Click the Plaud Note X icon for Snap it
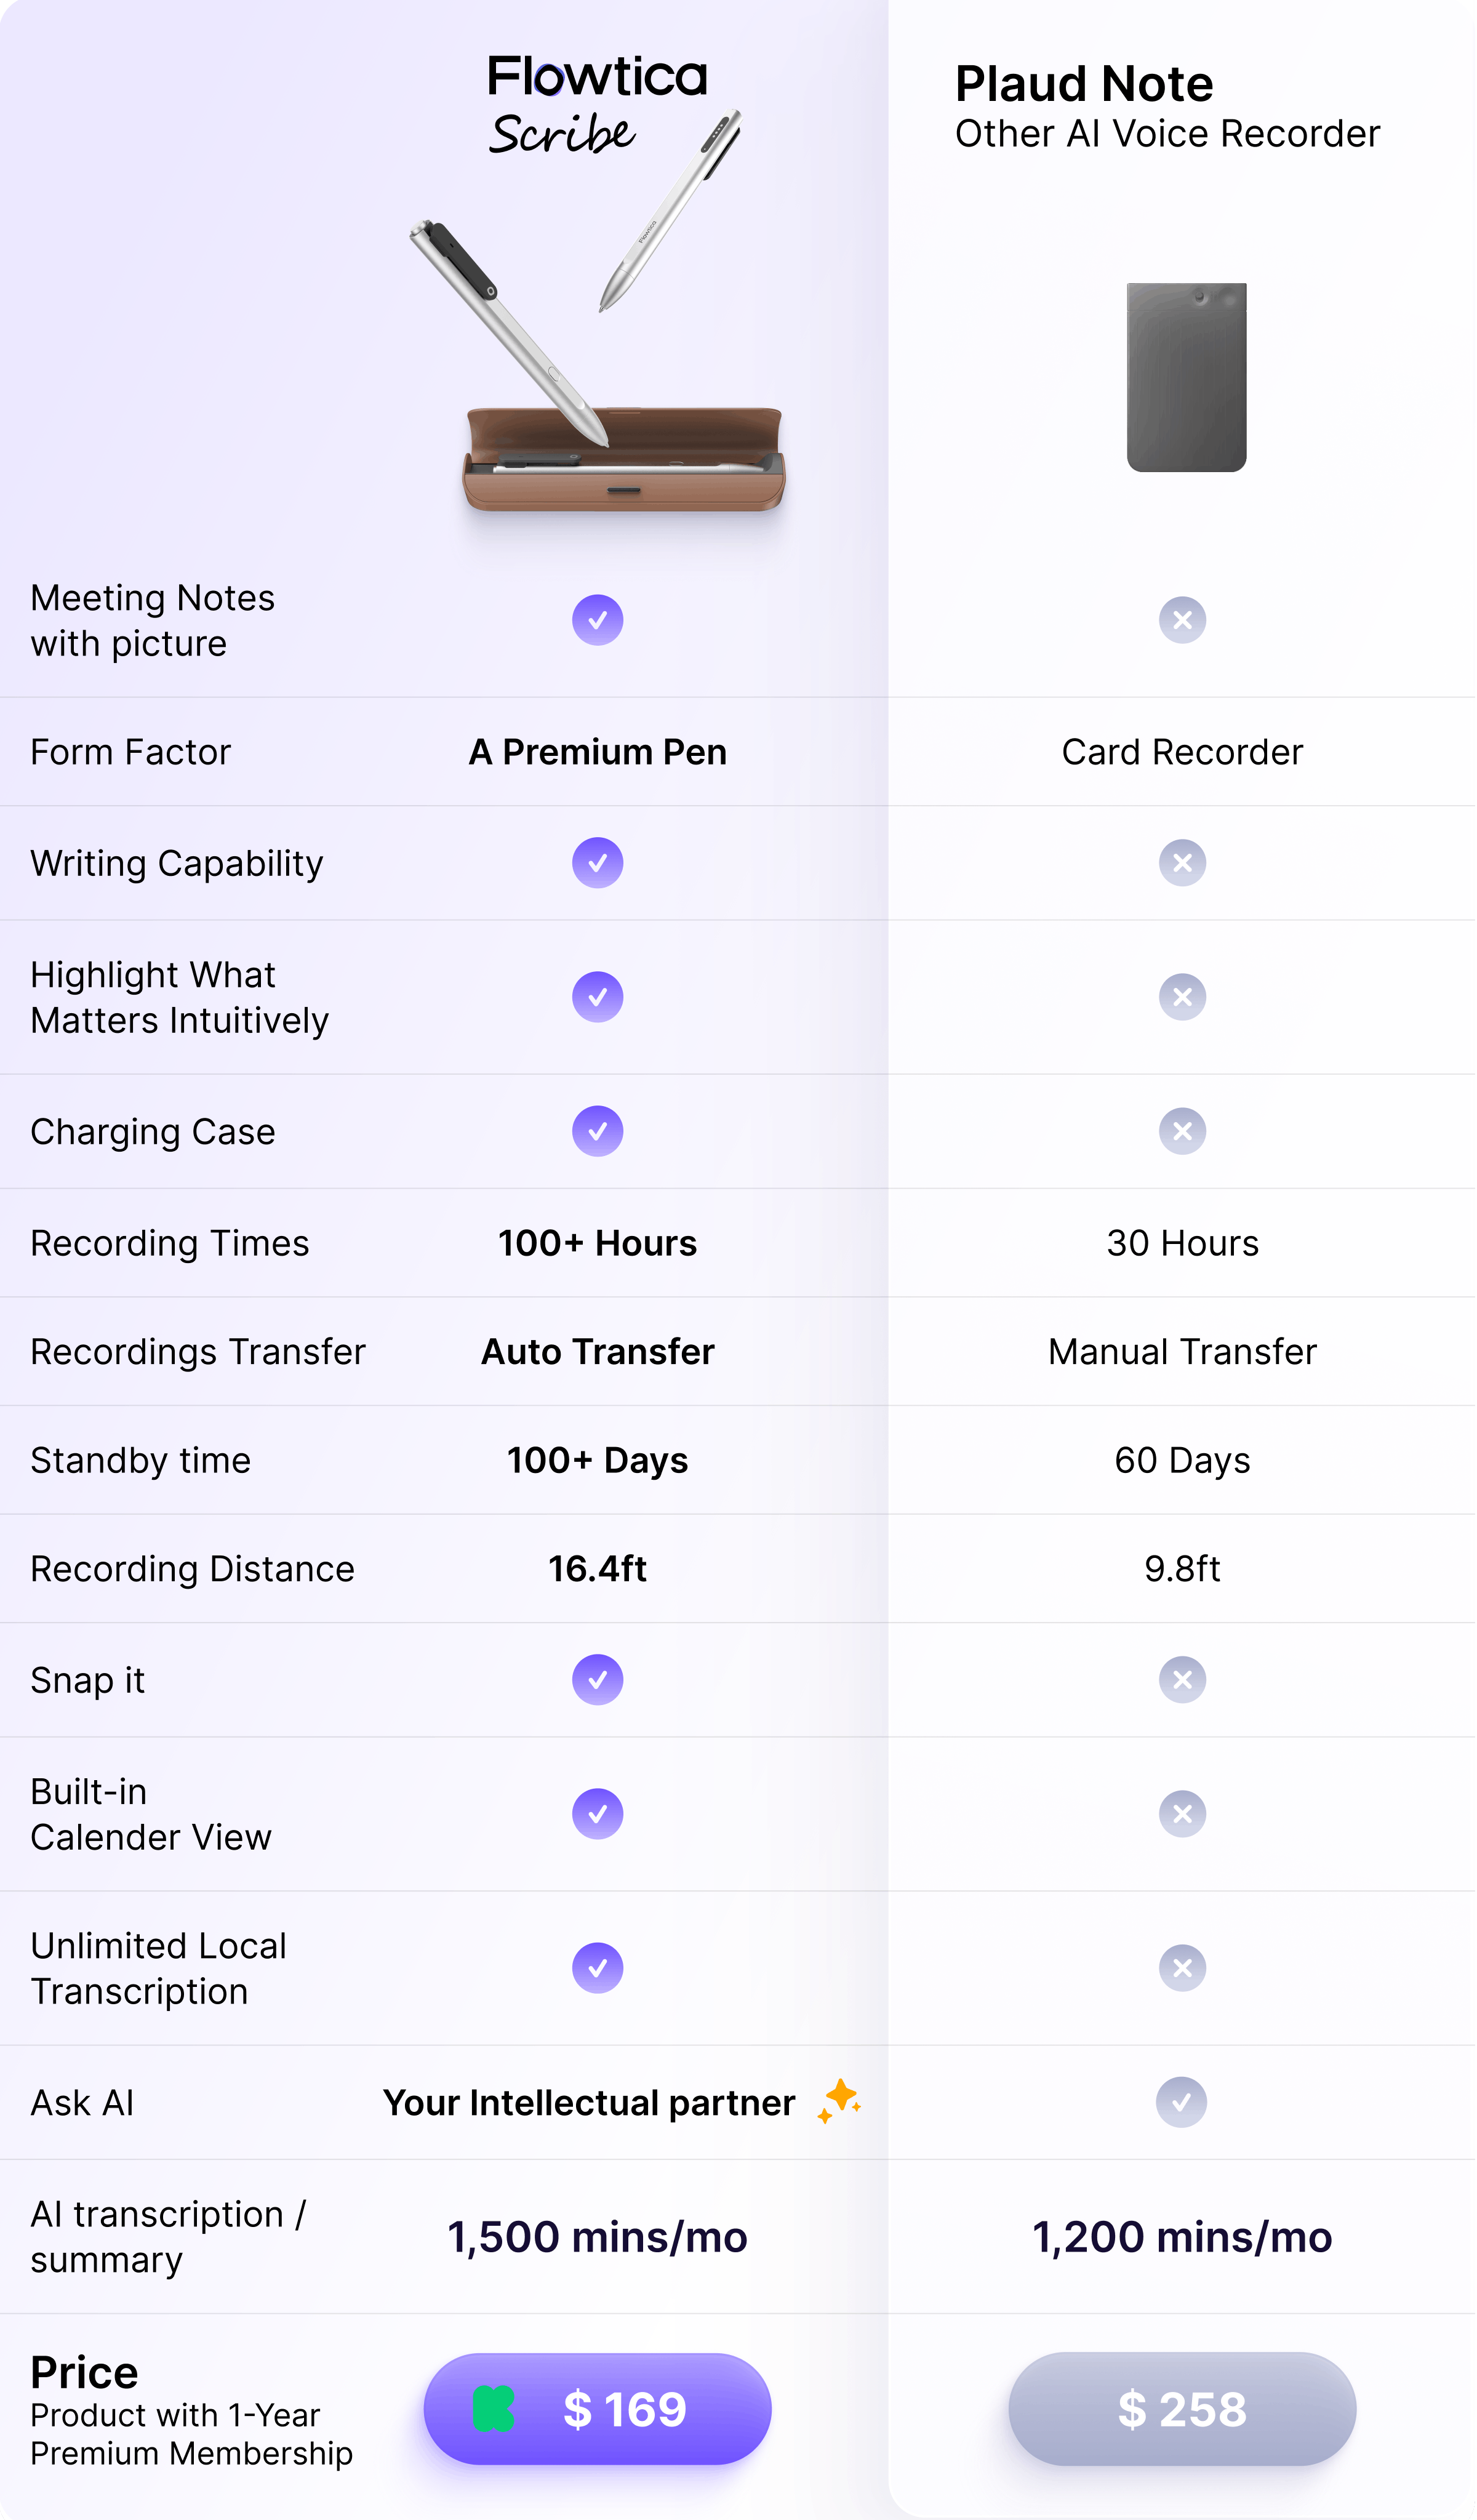Image resolution: width=1477 pixels, height=2520 pixels. coord(1182,1680)
